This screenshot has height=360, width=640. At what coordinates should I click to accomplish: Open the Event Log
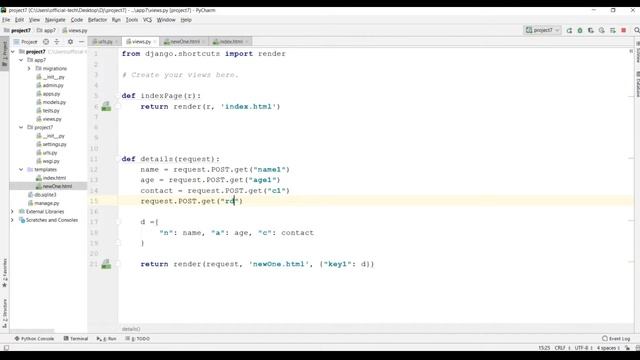[616, 339]
